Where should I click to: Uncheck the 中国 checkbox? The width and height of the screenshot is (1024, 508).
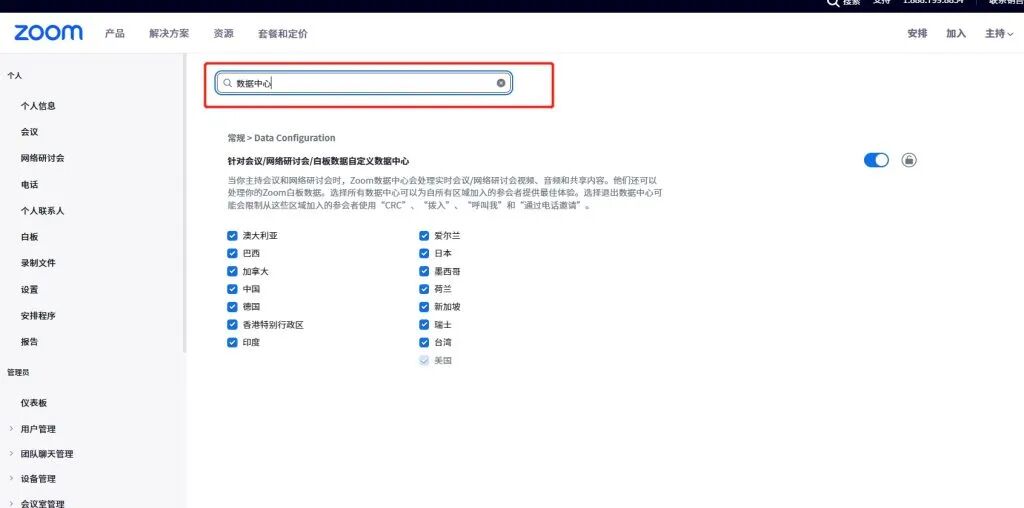232,289
